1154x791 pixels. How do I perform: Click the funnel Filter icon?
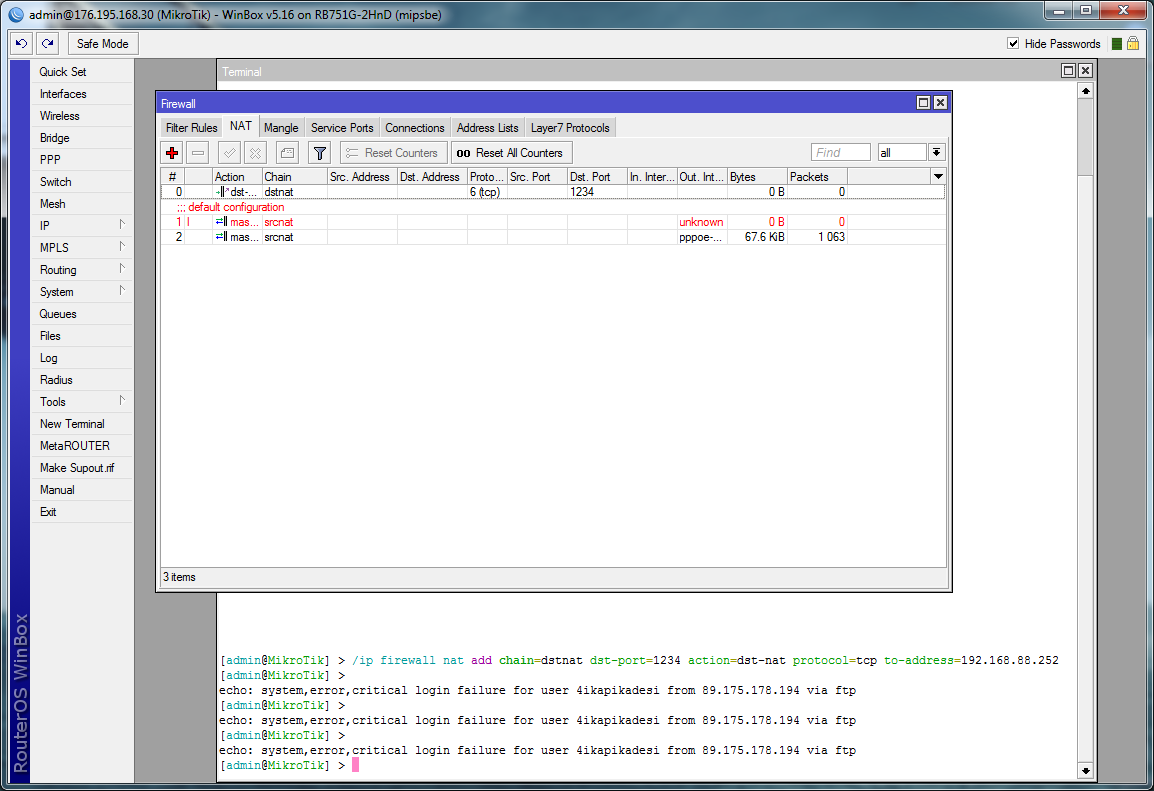319,153
